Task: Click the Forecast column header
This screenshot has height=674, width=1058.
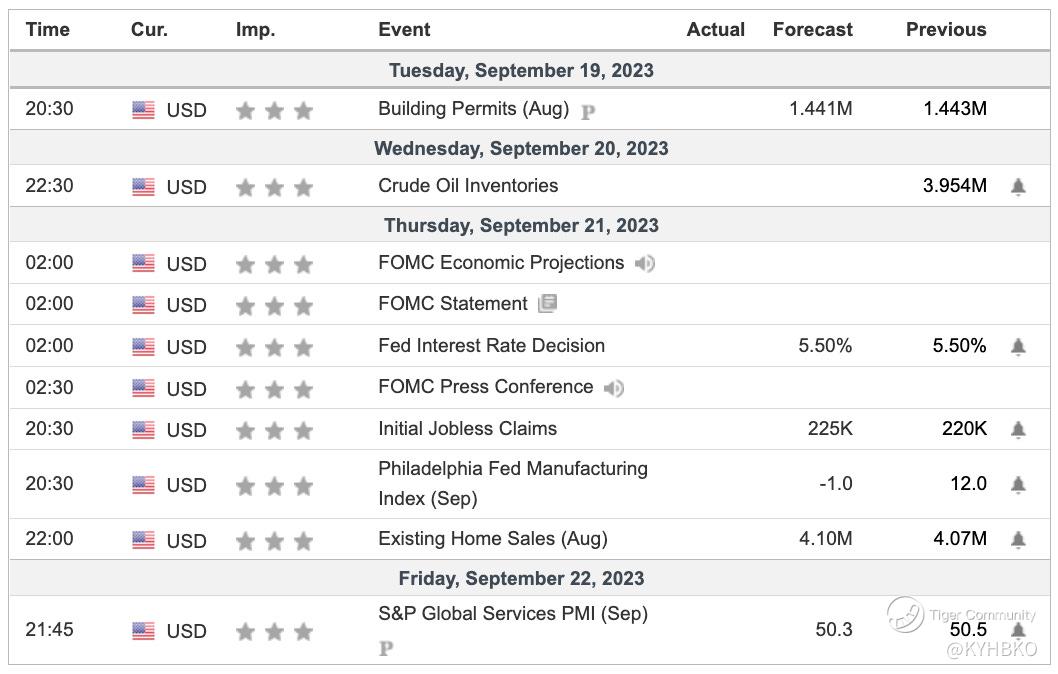Action: click(x=812, y=30)
